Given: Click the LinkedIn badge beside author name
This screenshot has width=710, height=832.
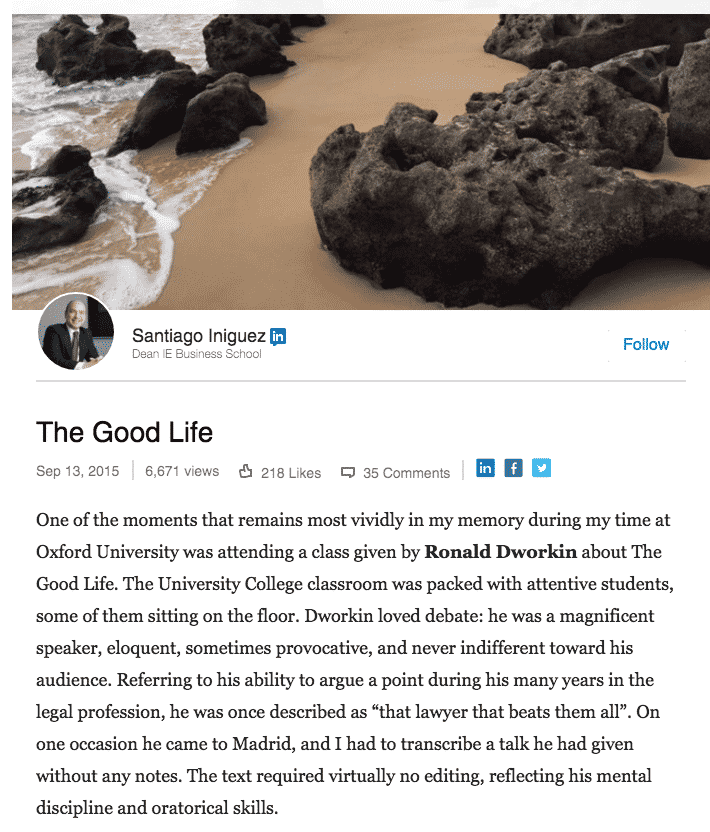Looking at the screenshot, I should pyautogui.click(x=278, y=337).
